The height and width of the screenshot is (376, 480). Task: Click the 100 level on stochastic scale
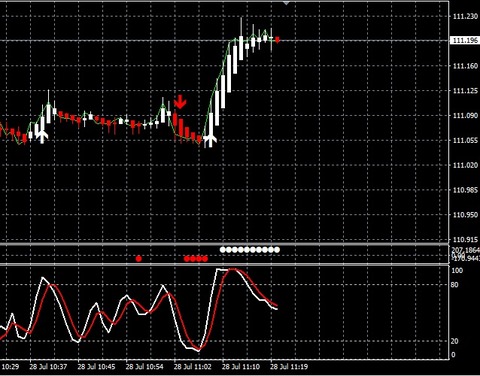(457, 270)
